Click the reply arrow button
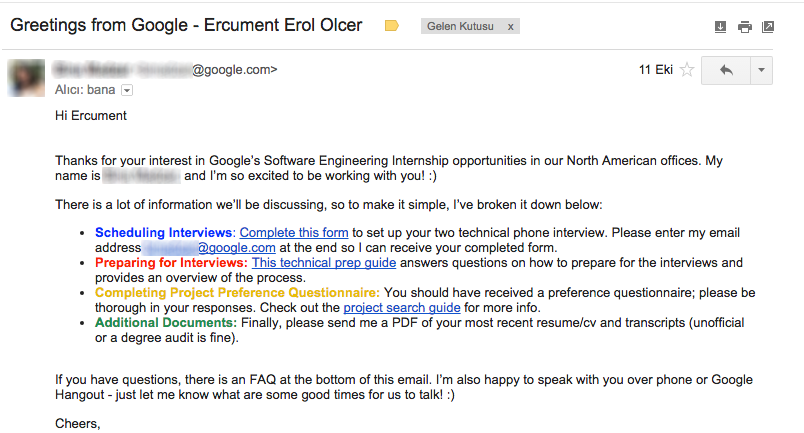 725,70
